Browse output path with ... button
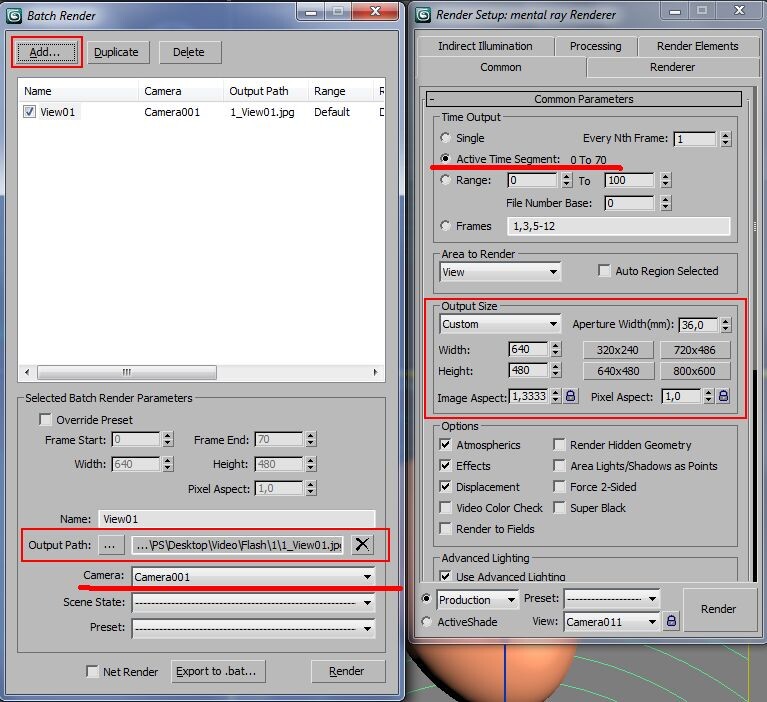This screenshot has width=767, height=702. [111, 544]
